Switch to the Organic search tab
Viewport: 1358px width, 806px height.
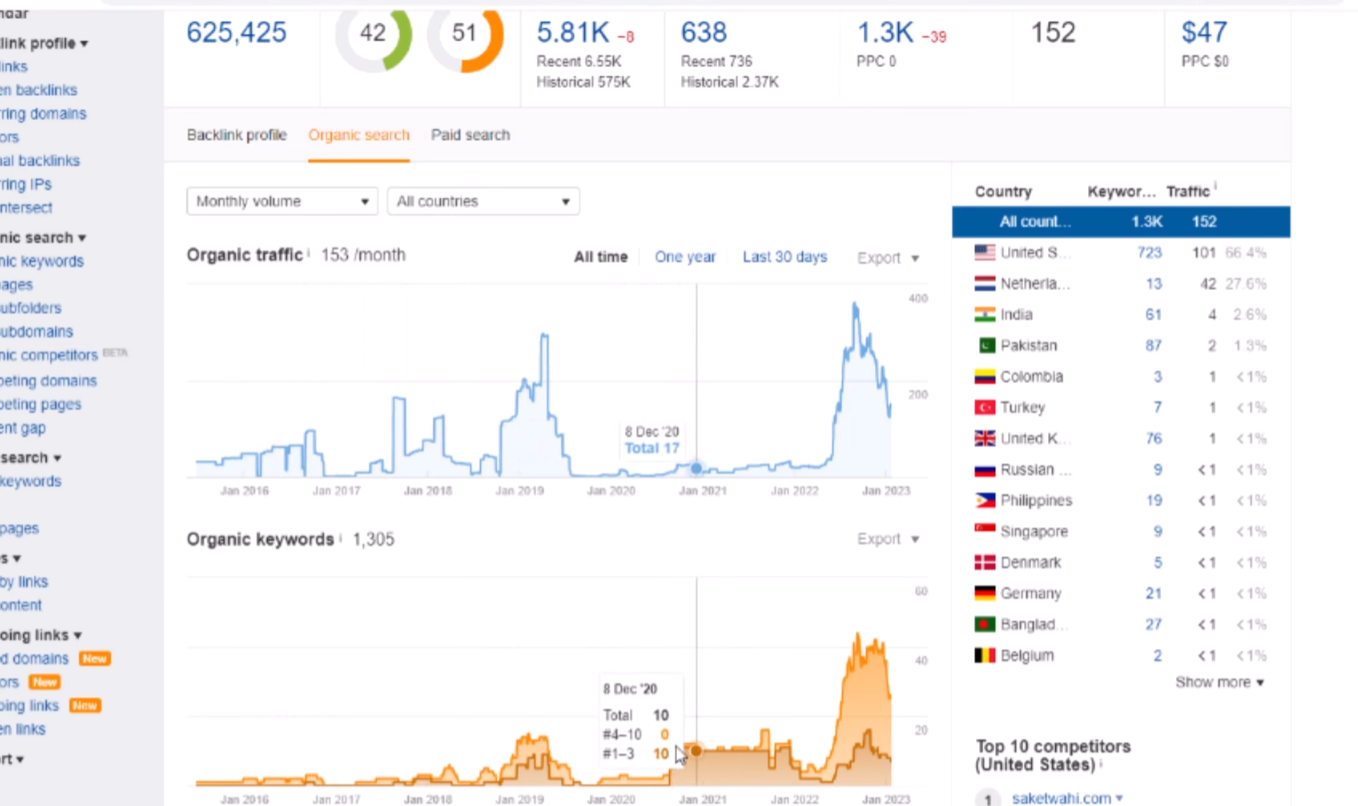[x=359, y=135]
